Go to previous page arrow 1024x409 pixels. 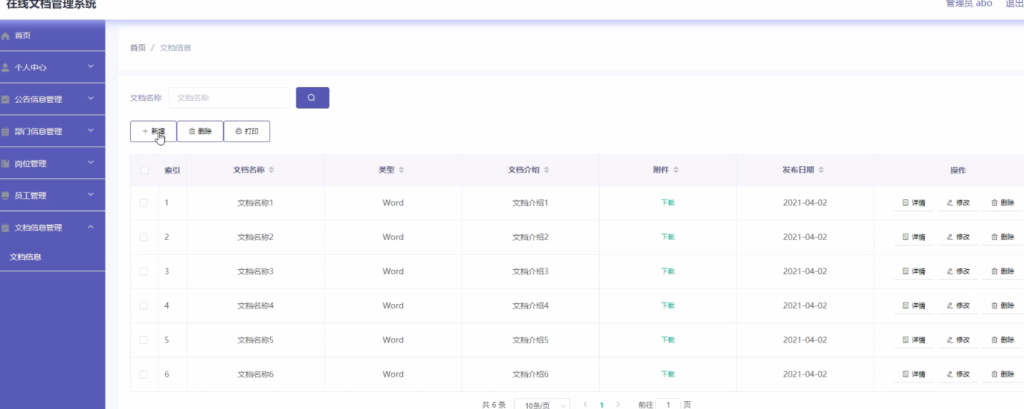pos(585,405)
